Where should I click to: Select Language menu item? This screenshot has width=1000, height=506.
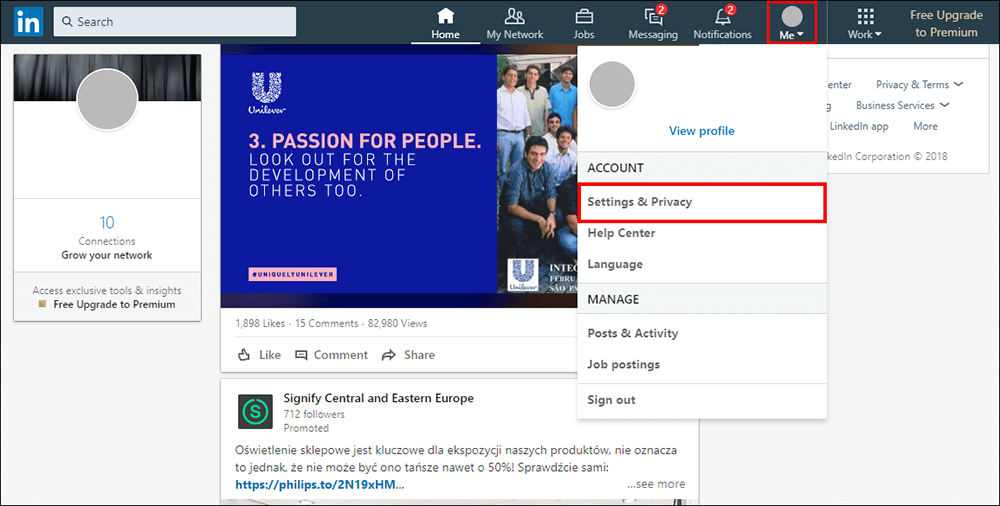[702, 264]
